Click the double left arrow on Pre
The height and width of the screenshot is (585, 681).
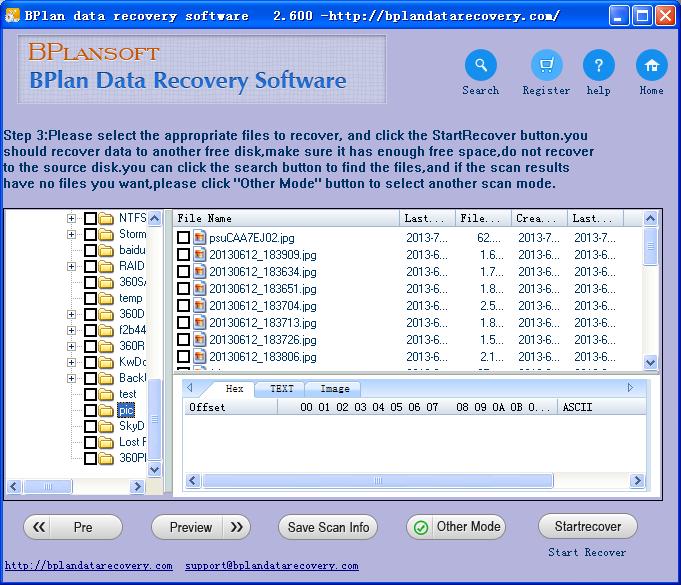[x=39, y=527]
